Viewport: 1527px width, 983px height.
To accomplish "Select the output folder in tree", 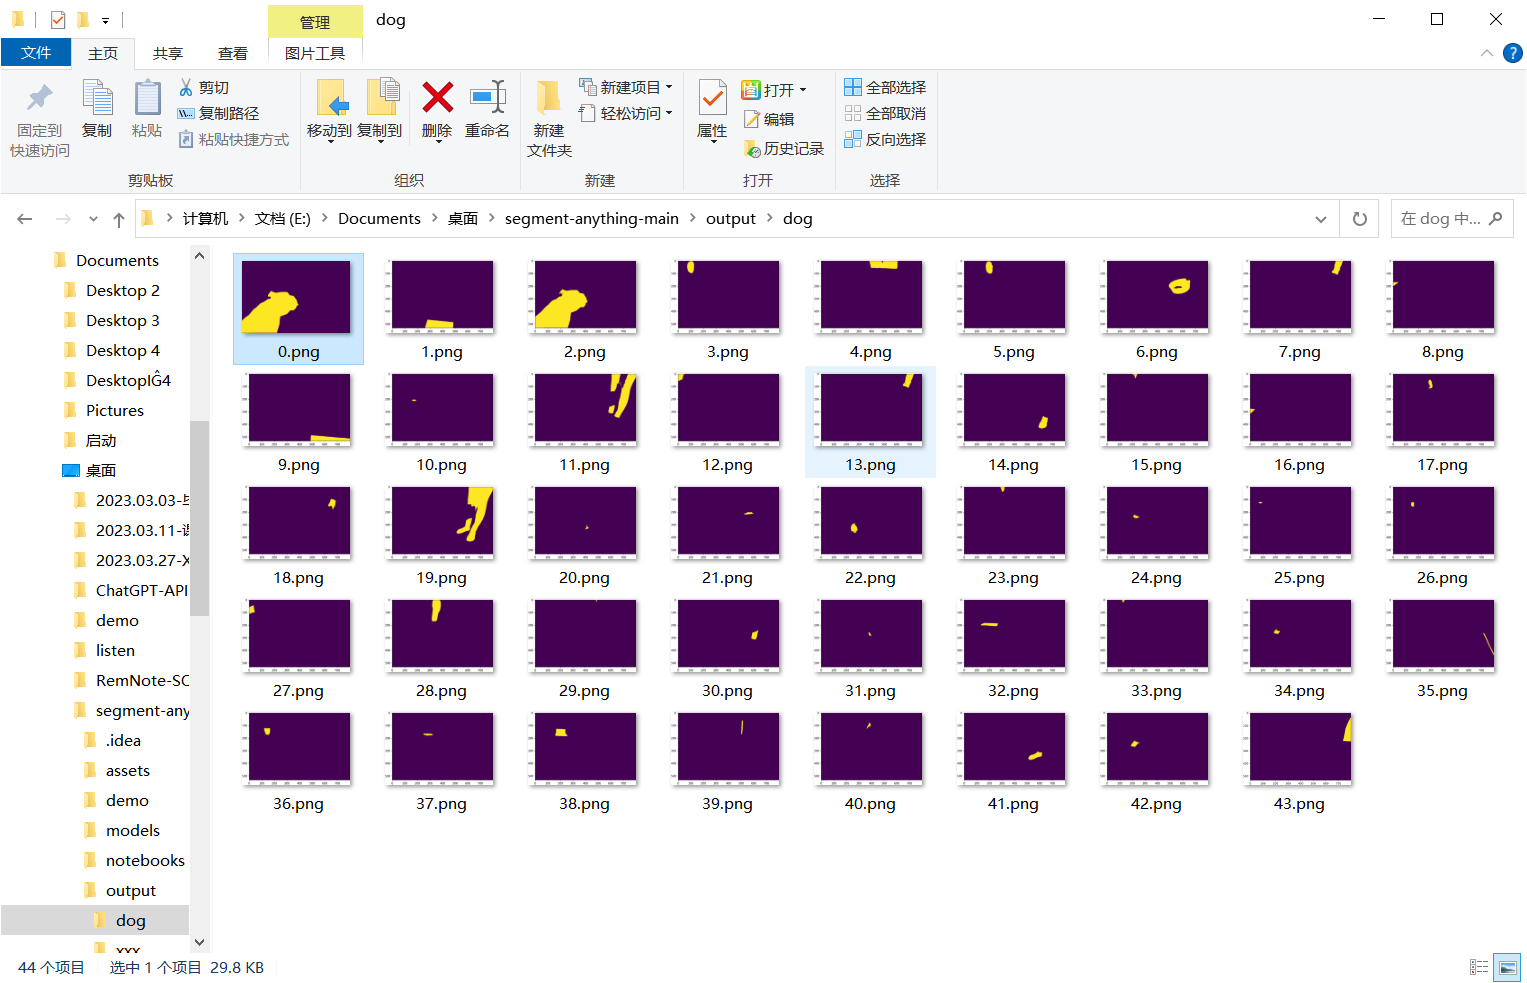I will 130,891.
